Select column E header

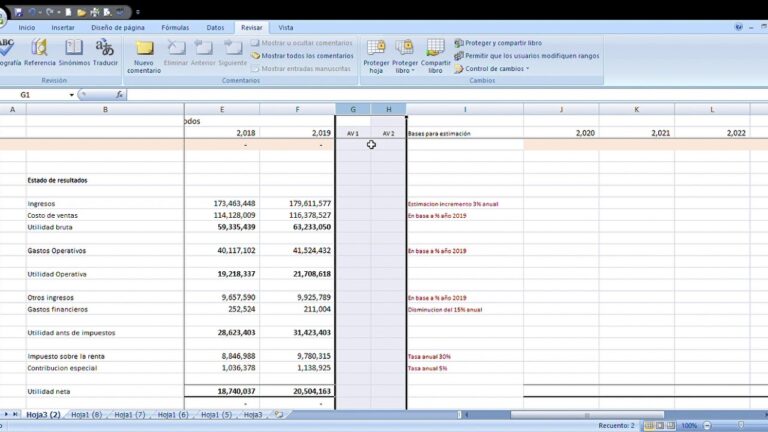222,109
